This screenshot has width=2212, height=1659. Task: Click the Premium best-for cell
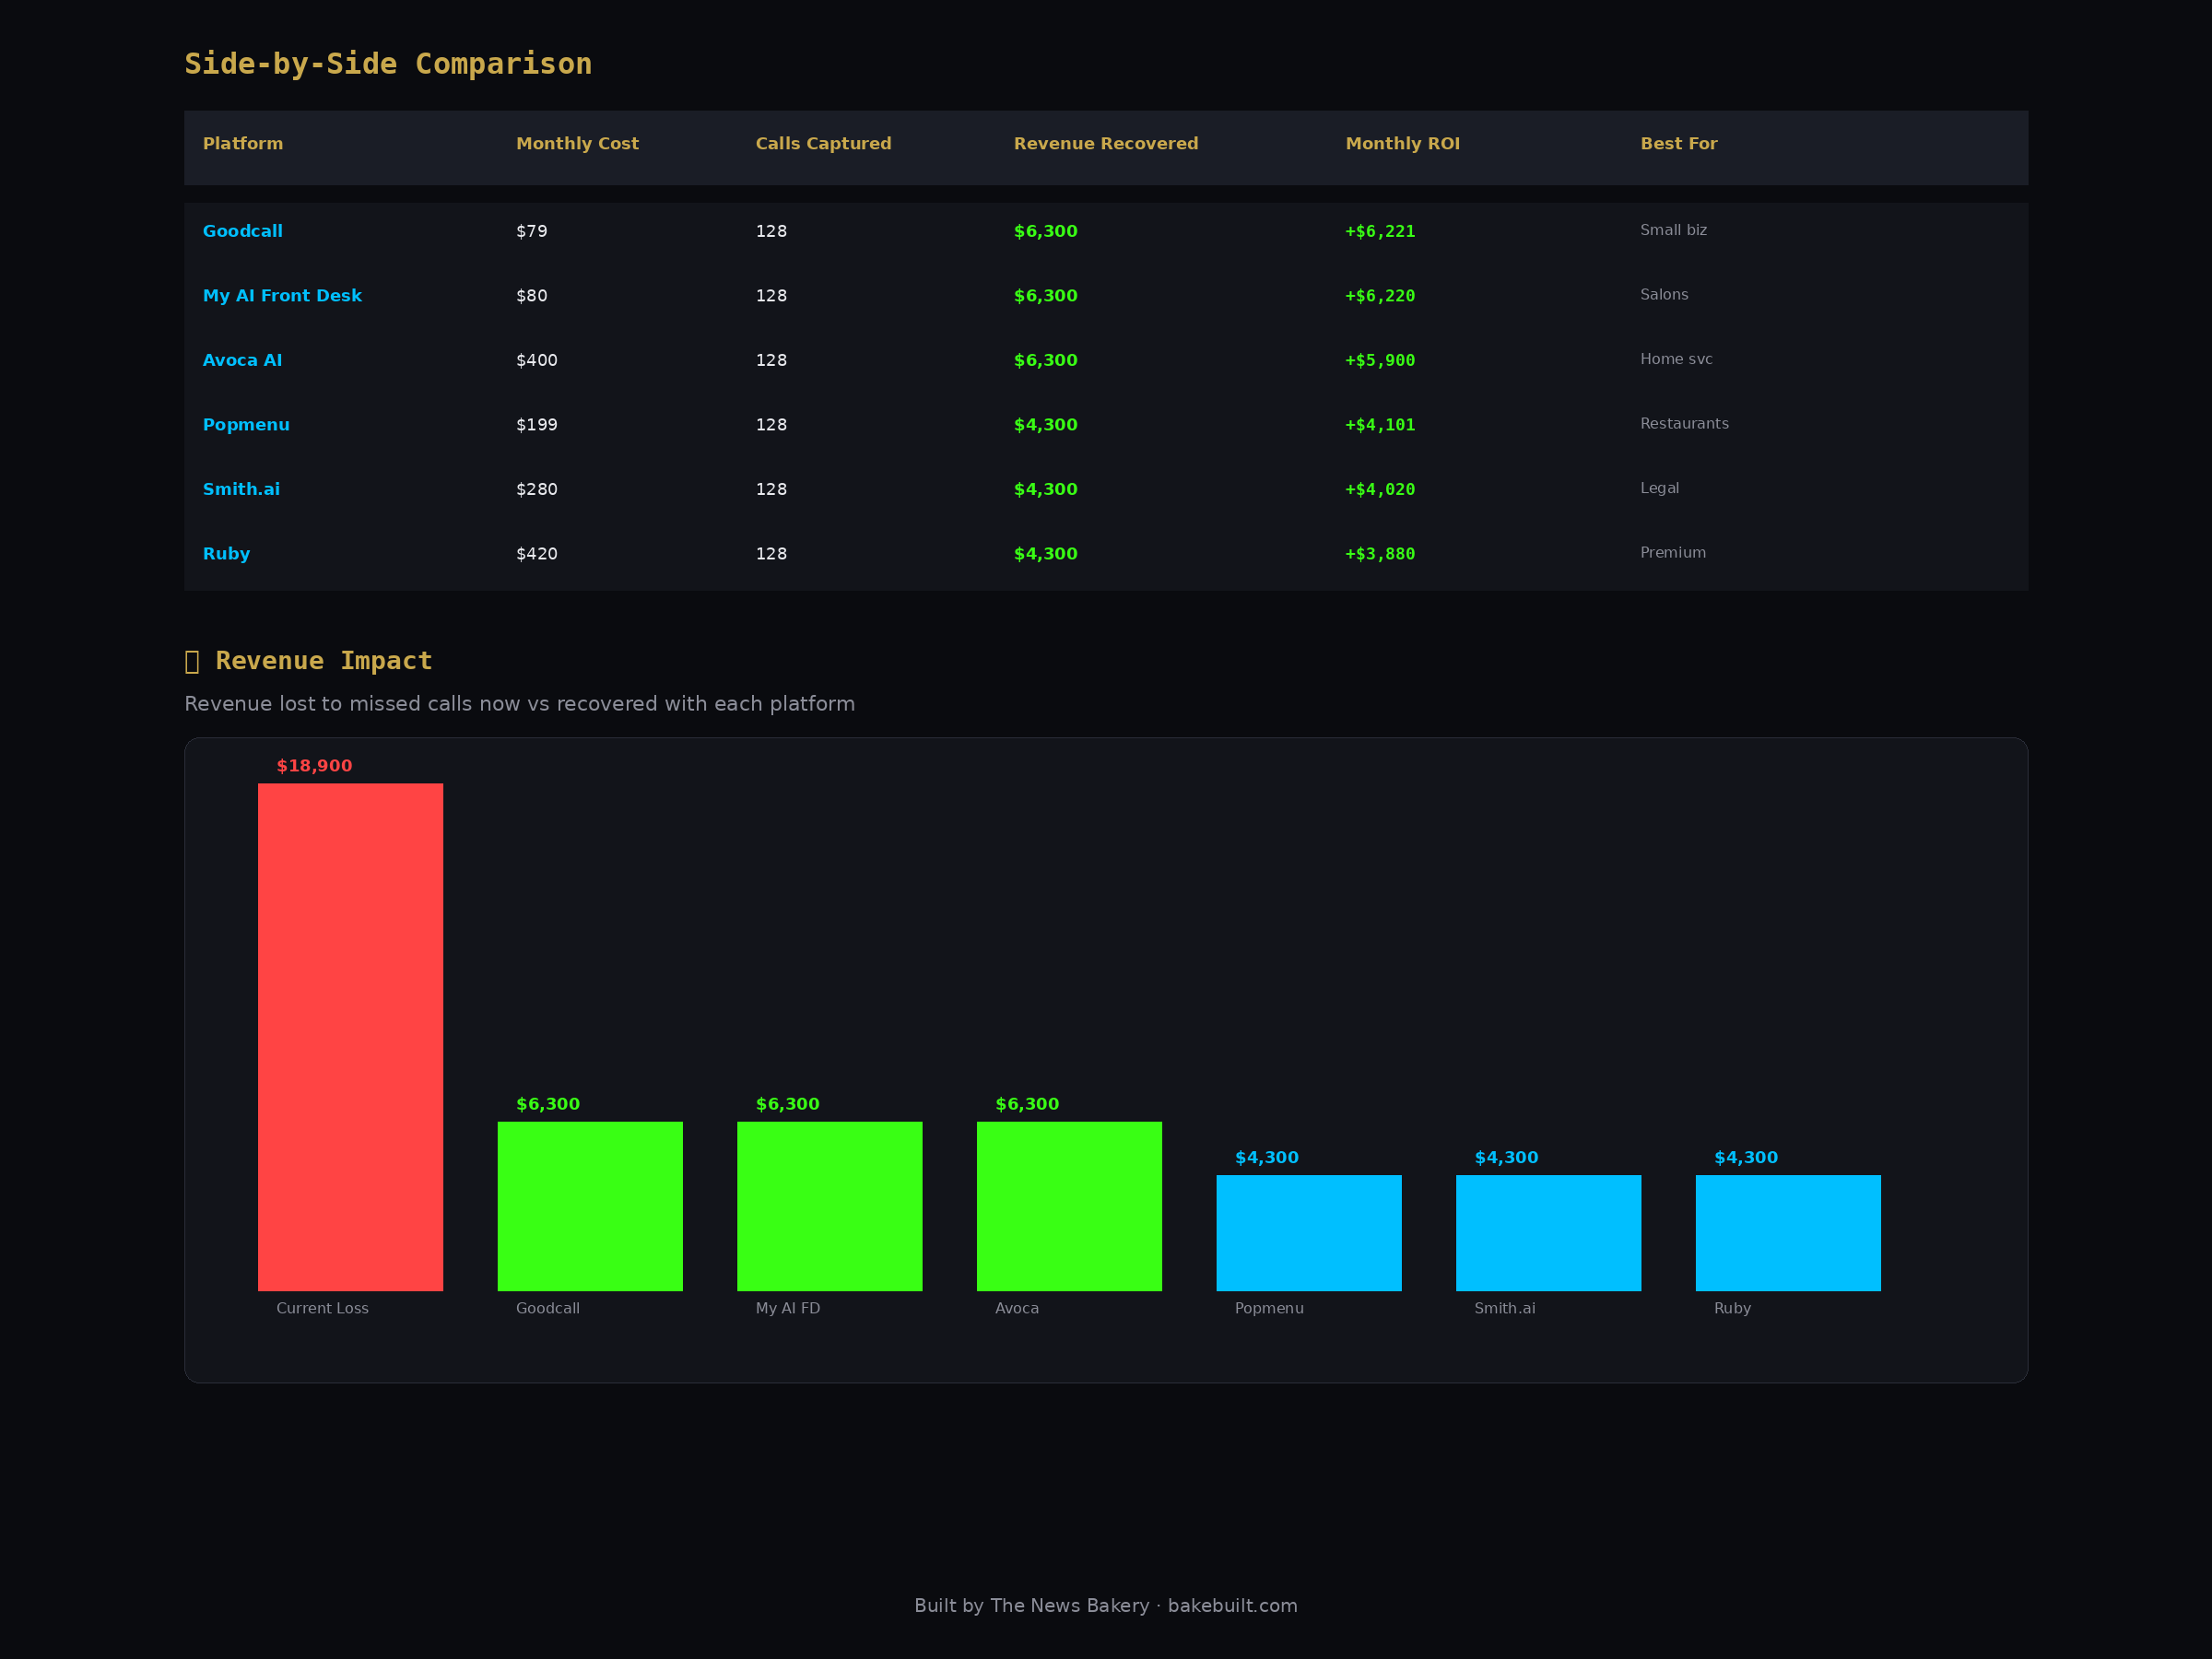click(1673, 553)
